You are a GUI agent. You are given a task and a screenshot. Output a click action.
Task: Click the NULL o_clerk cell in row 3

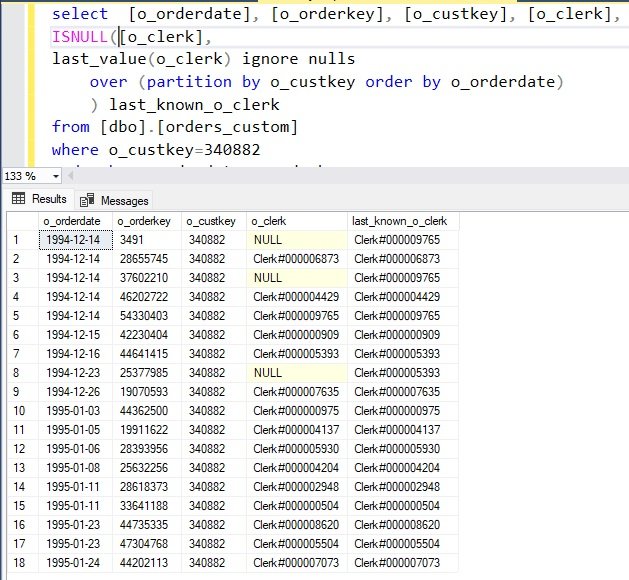click(x=297, y=278)
